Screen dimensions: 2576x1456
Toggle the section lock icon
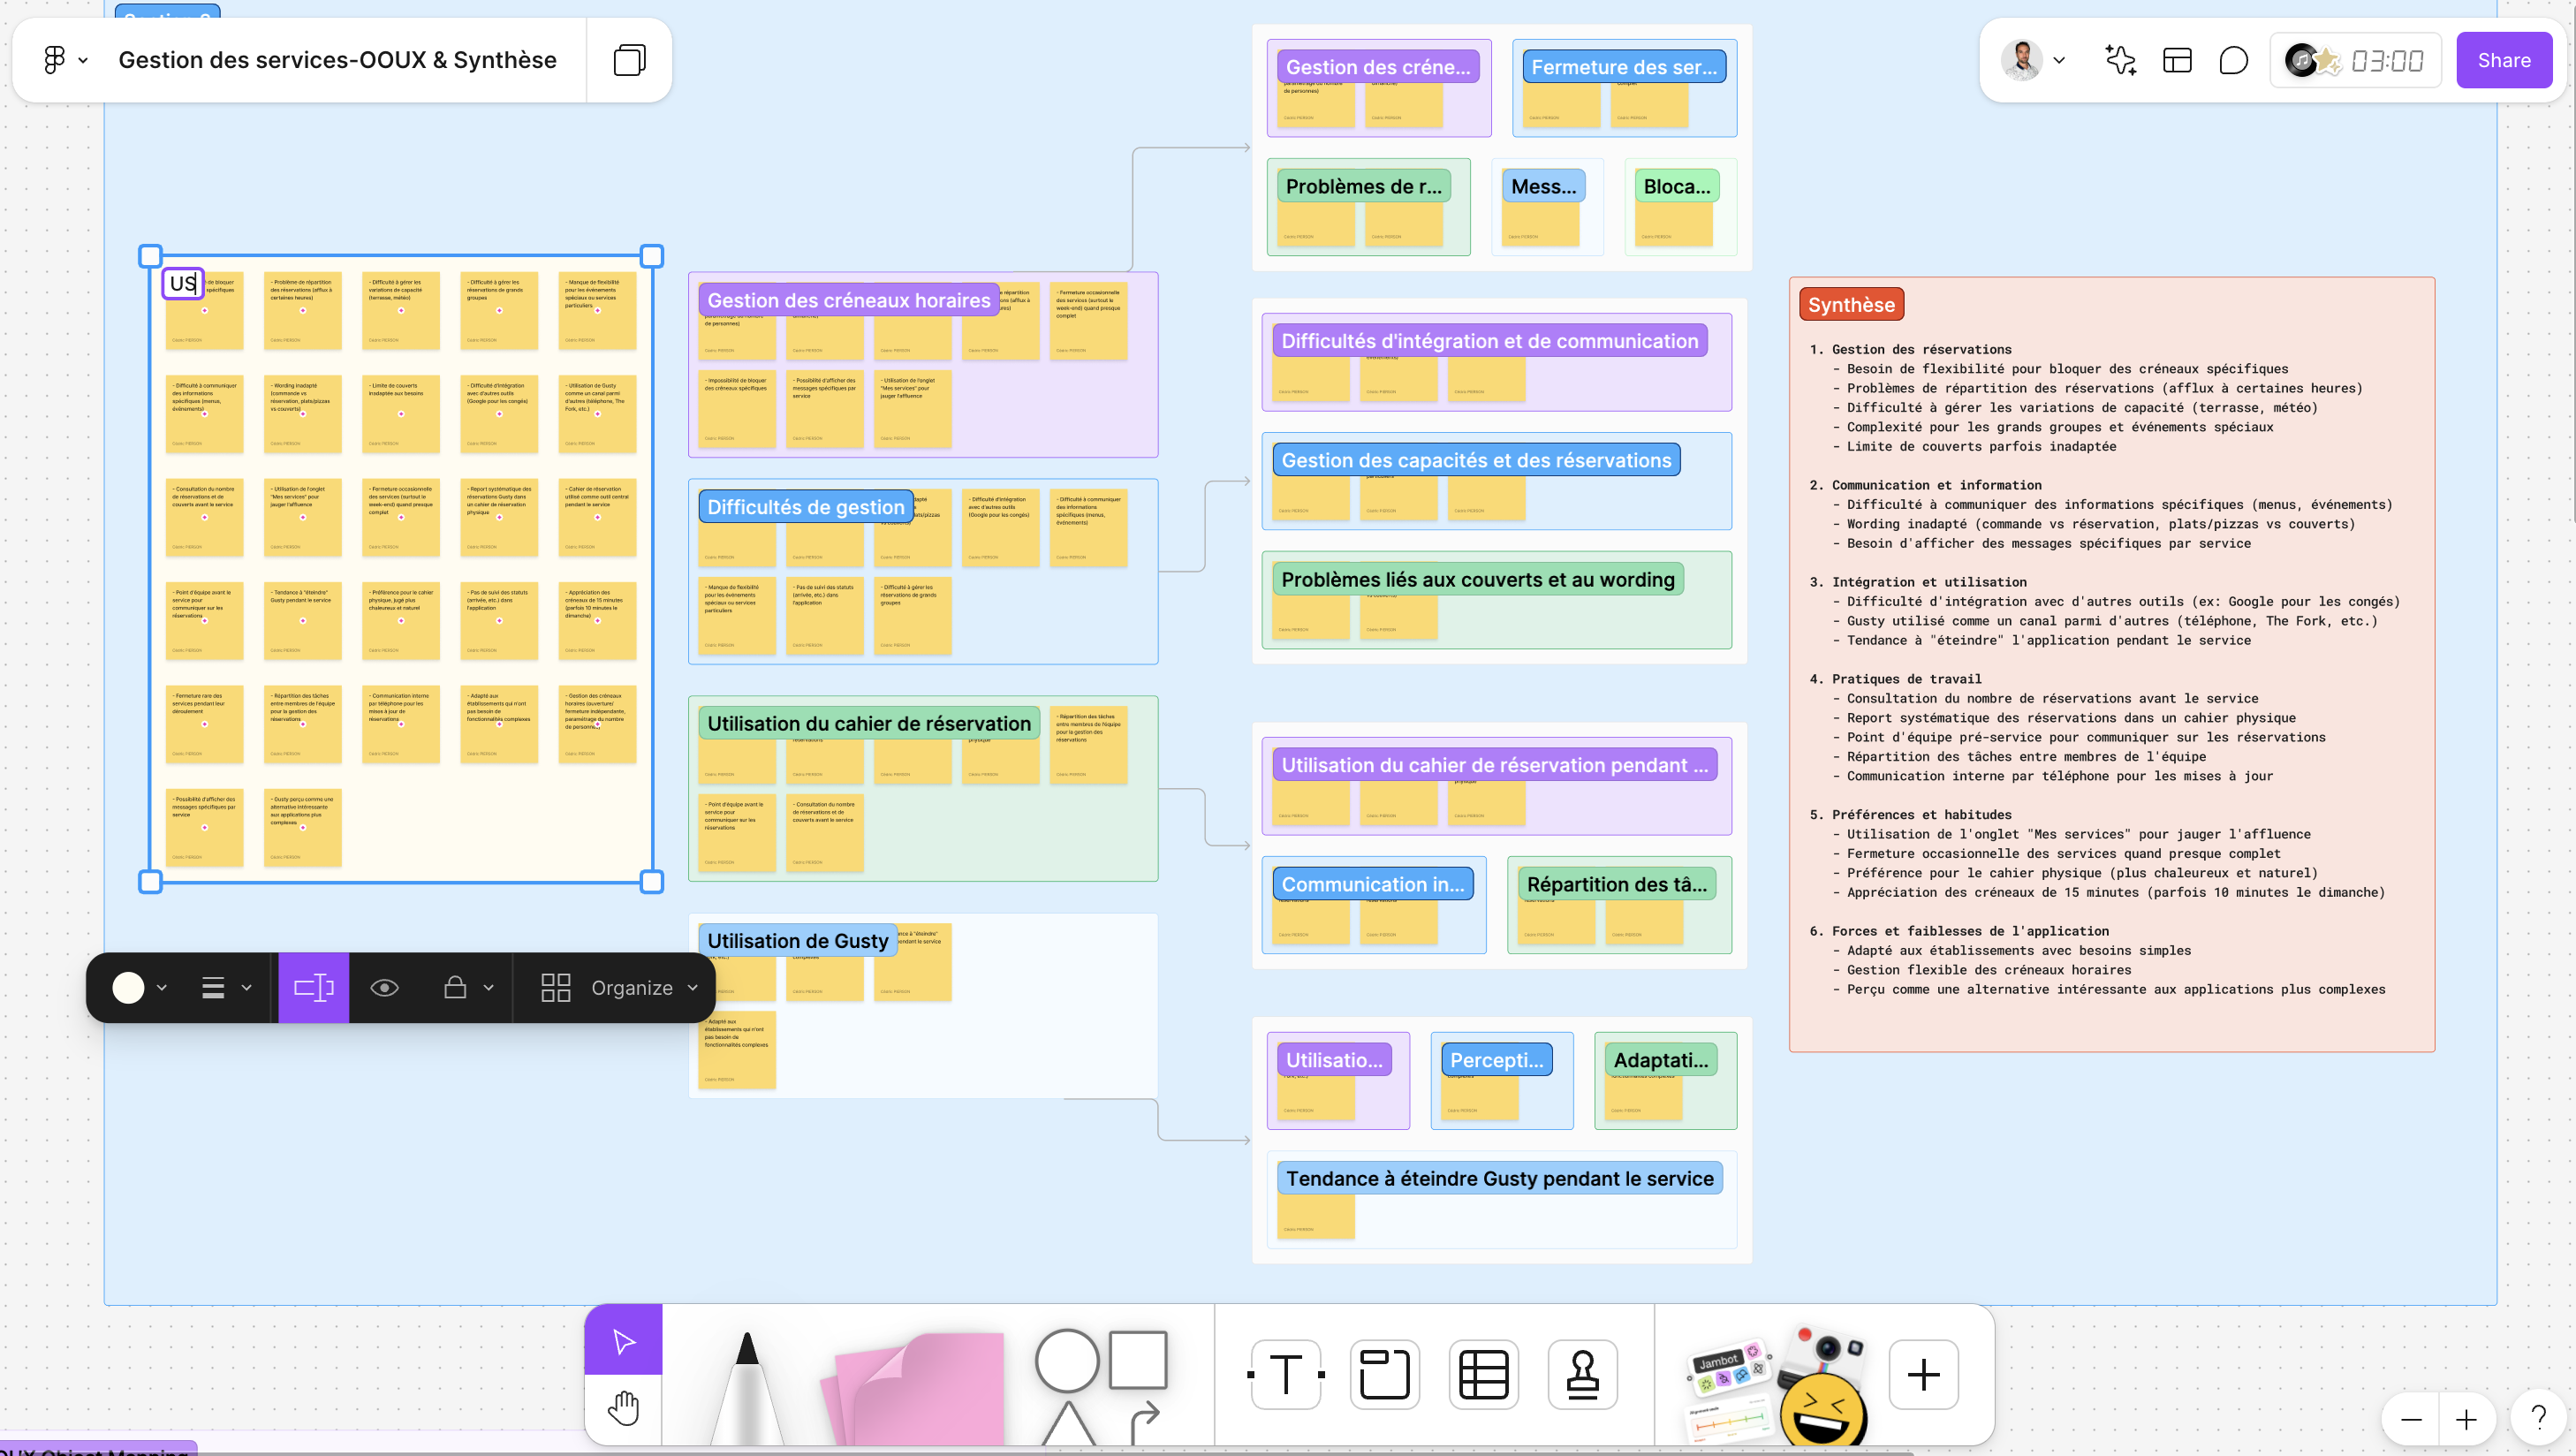click(455, 988)
